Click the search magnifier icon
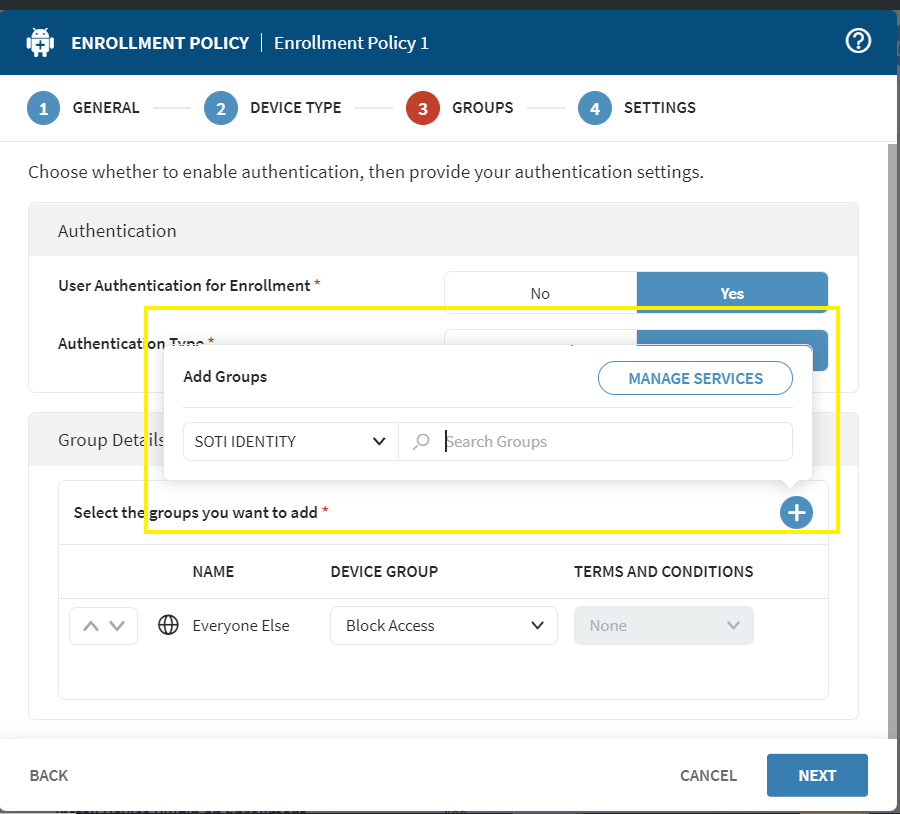This screenshot has height=814, width=900. (421, 441)
